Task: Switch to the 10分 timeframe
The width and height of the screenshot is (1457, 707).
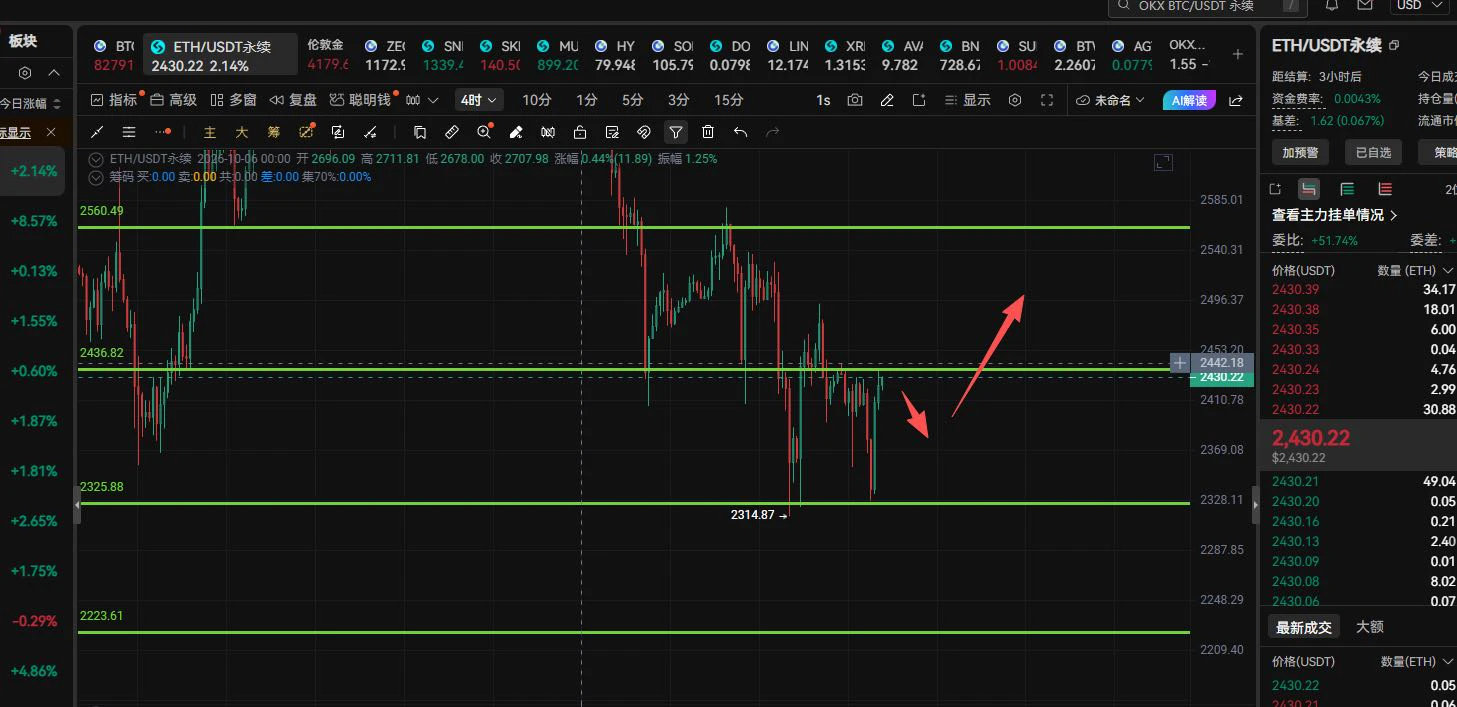Action: coord(537,100)
